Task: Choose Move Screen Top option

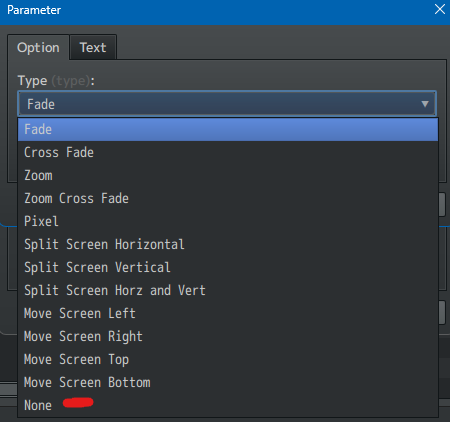Action: [228, 359]
